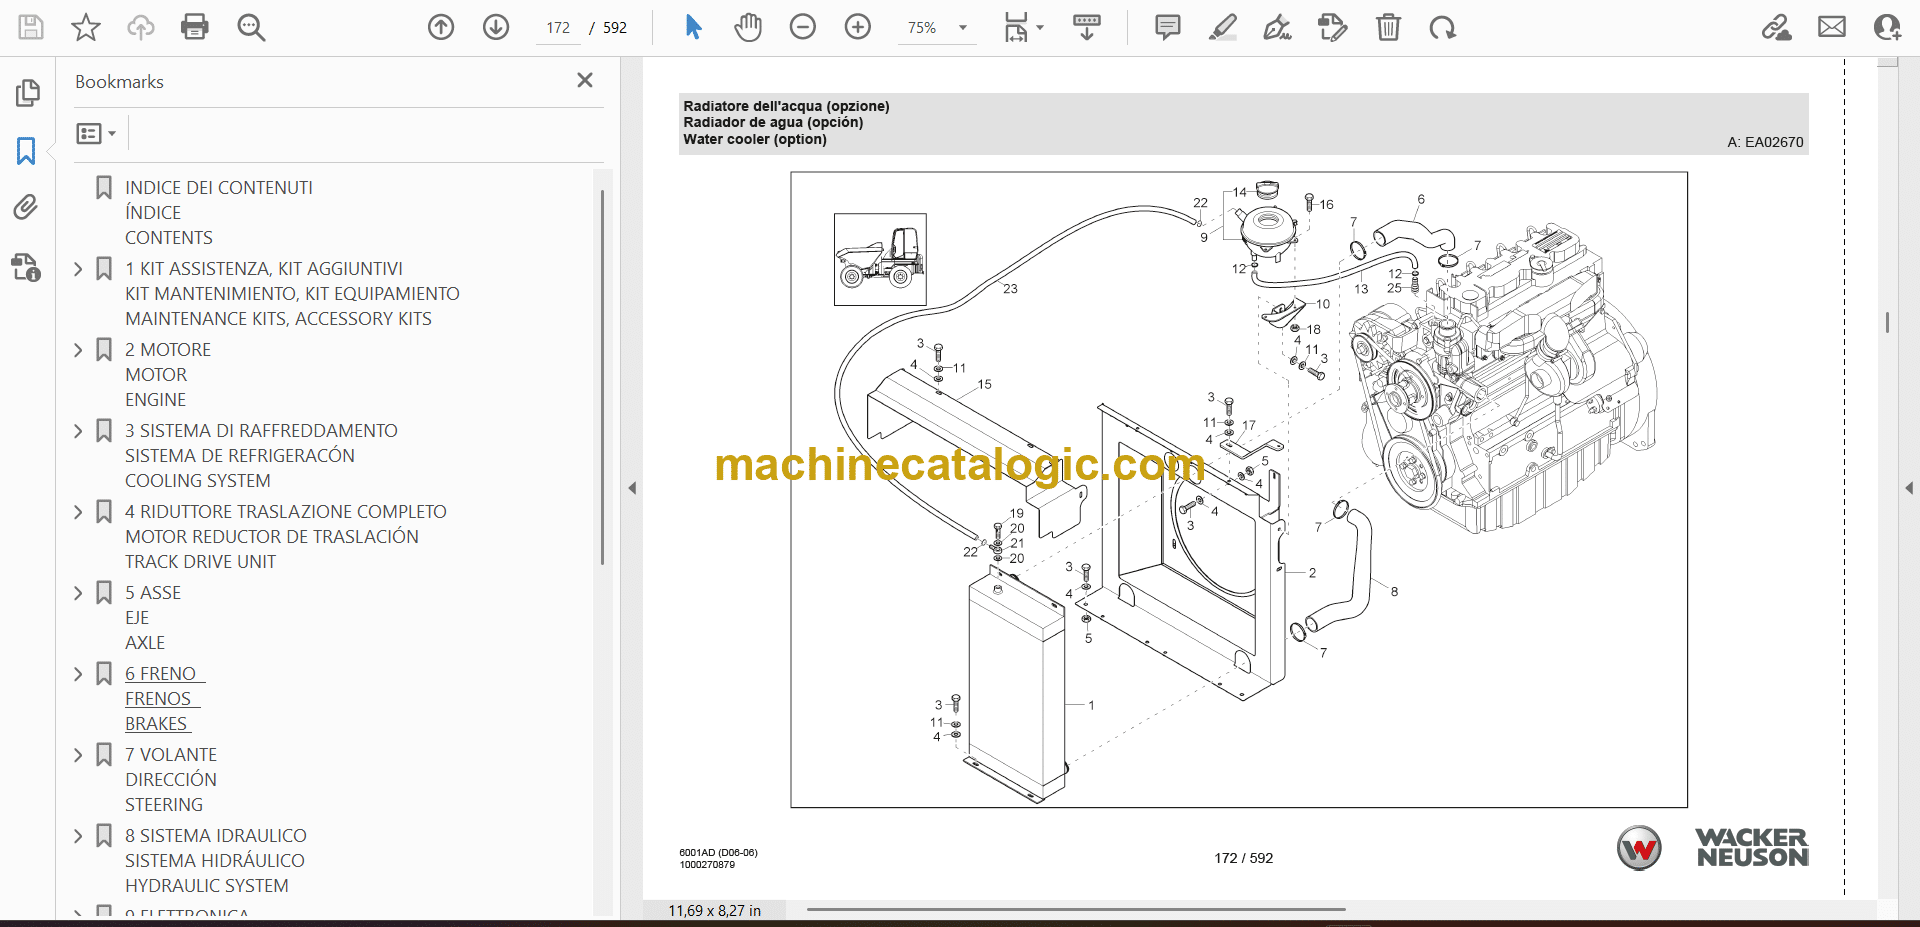Viewport: 1920px width, 927px height.
Task: Select the 5 ASSE bookmark
Action: pos(153,617)
